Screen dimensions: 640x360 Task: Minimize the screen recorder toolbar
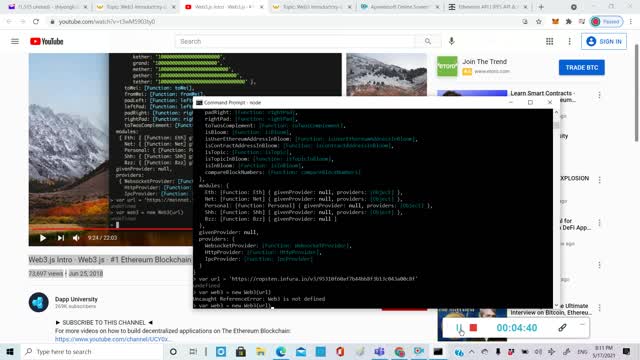tap(582, 324)
